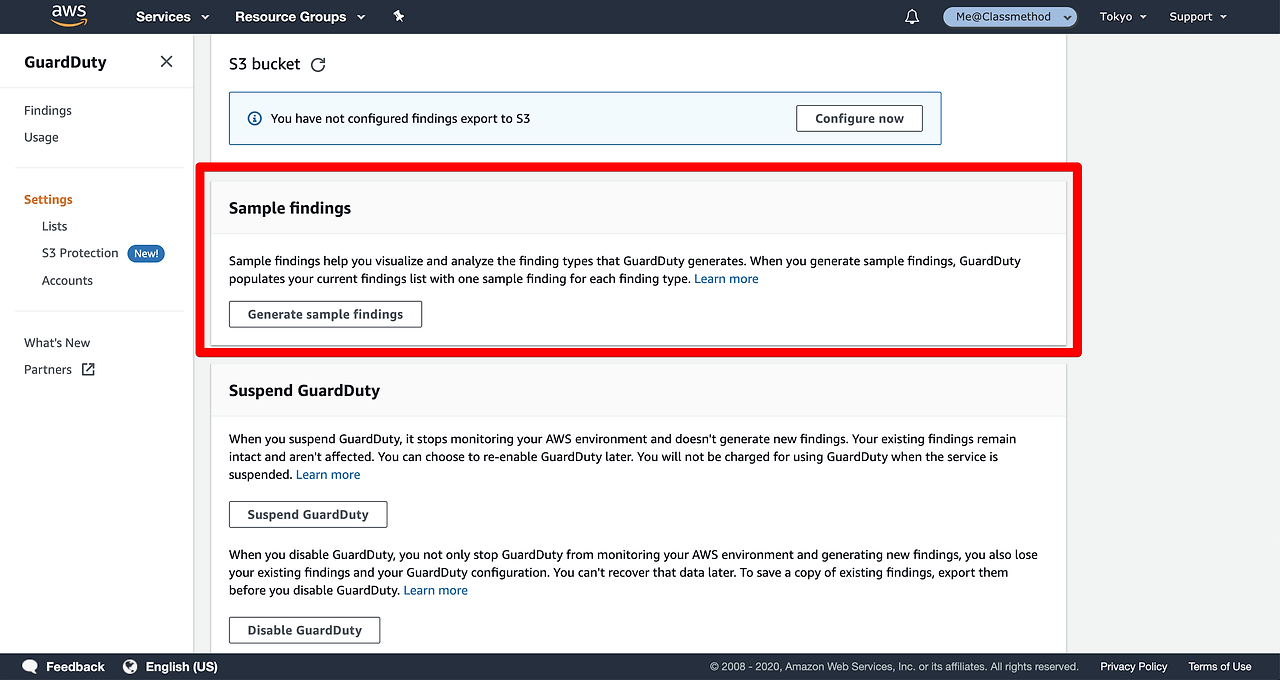Click the New! badge beside S3 Protection
Screen dimensions: 1280x680
point(146,254)
